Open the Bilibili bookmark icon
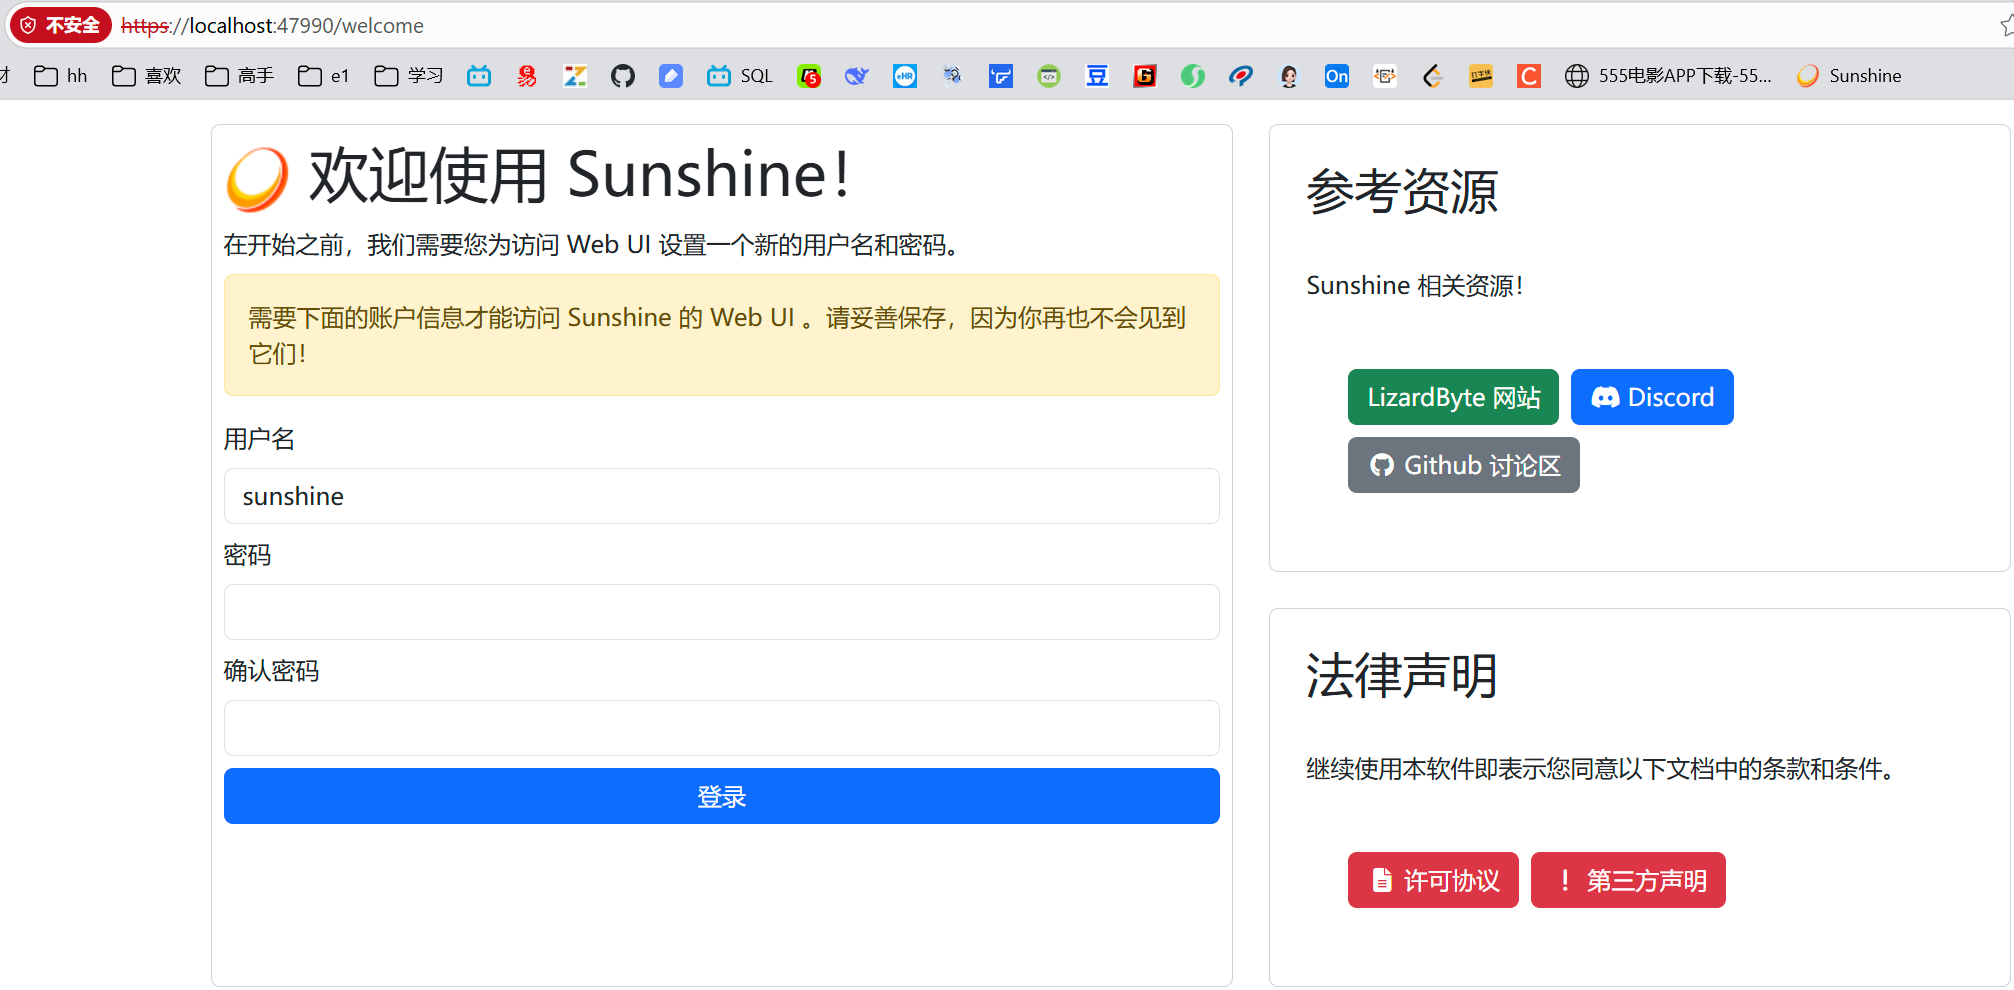This screenshot has height=990, width=2014. 478,75
